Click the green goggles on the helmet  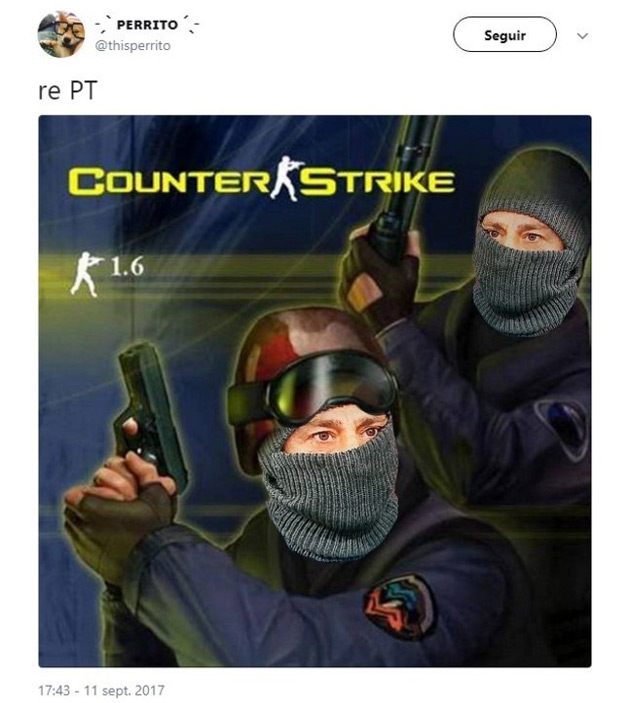(x=314, y=386)
